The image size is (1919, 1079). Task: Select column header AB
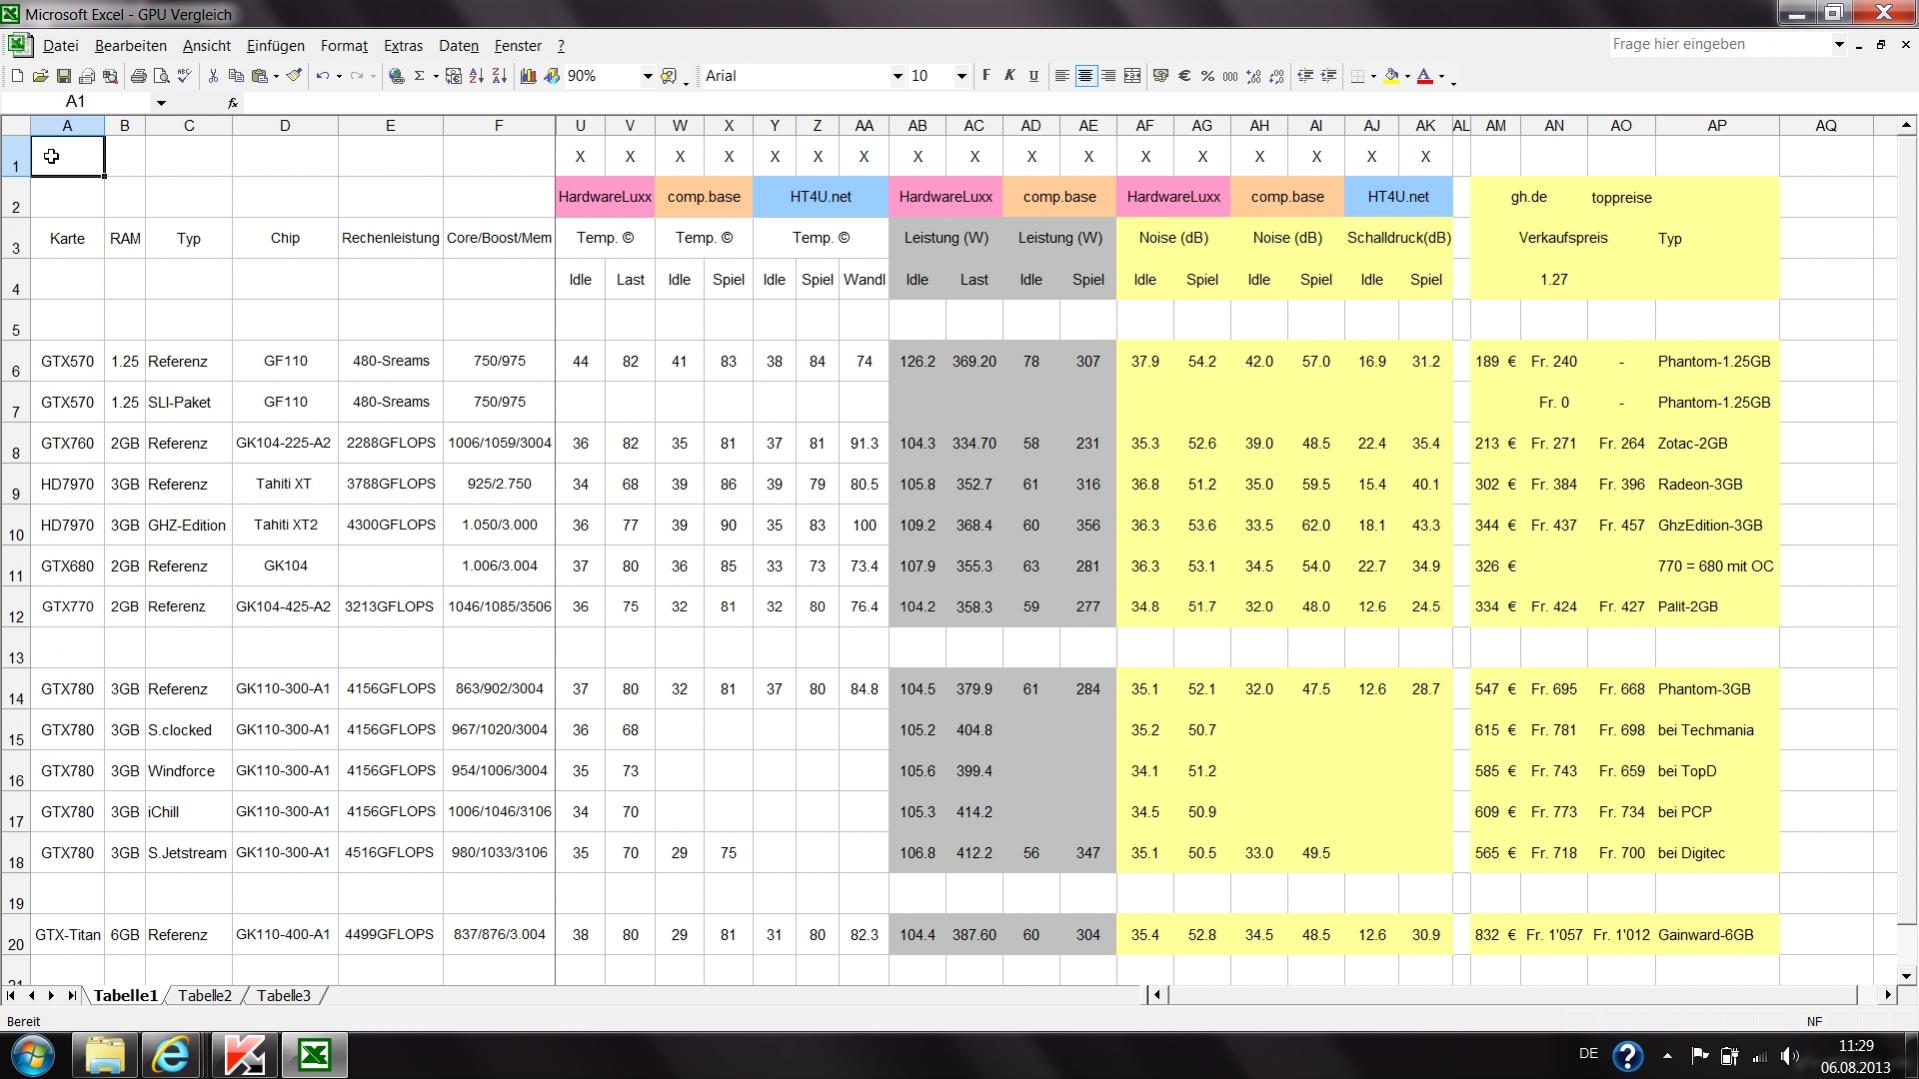tap(917, 126)
